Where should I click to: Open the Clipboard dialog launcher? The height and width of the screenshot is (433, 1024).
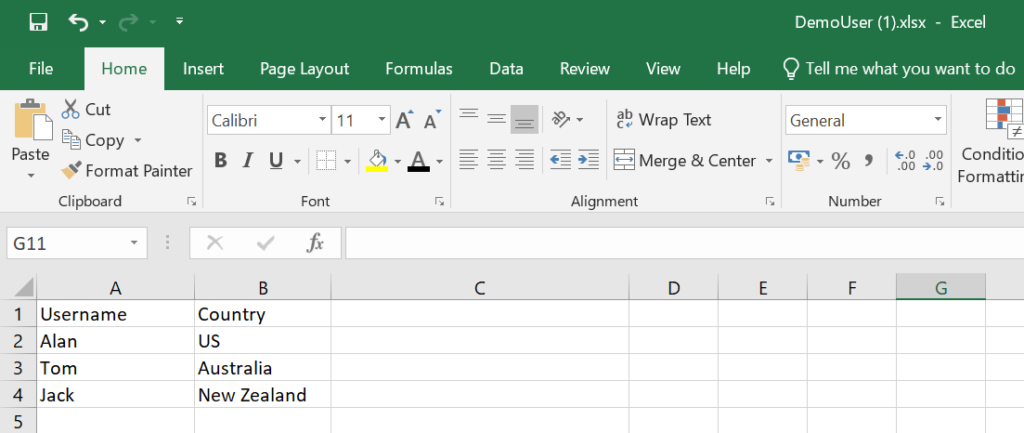coord(192,202)
